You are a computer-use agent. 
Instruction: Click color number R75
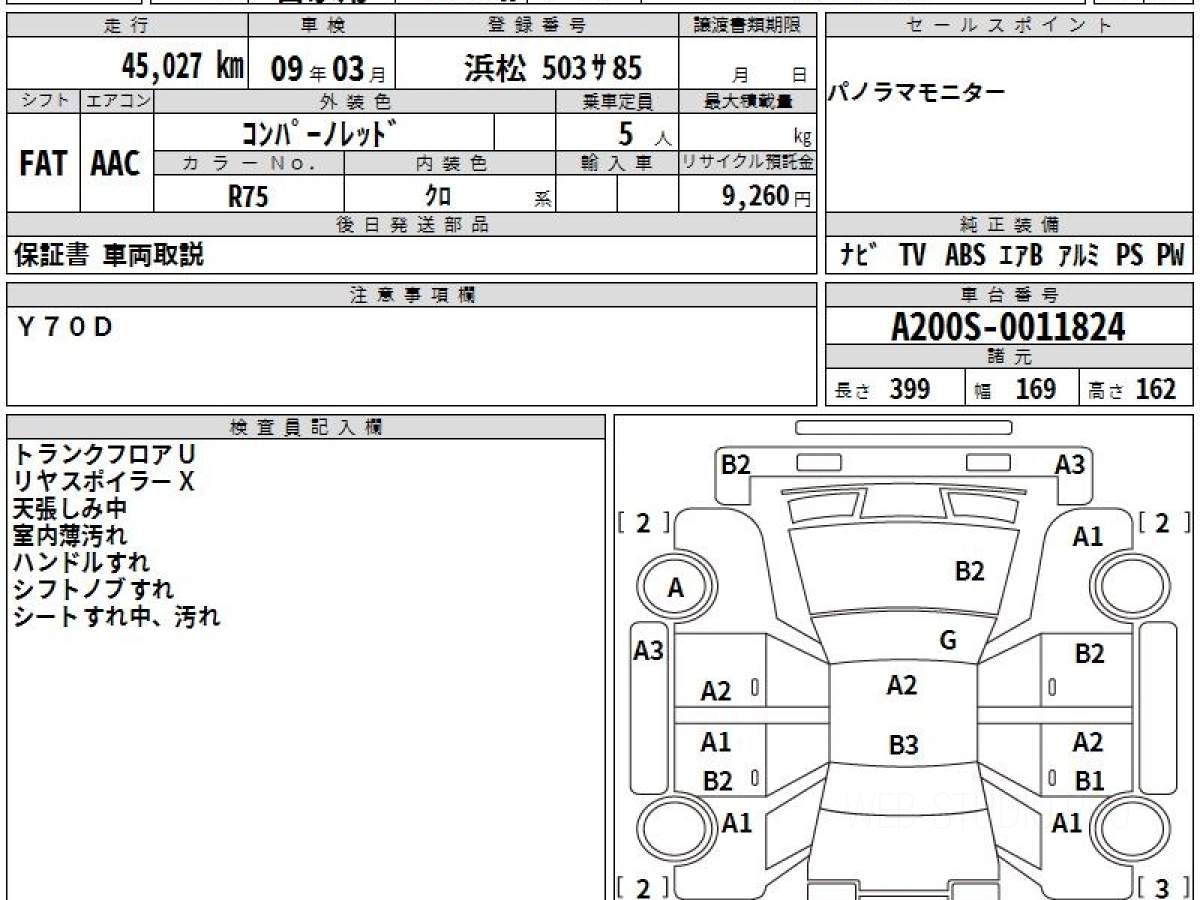(248, 196)
